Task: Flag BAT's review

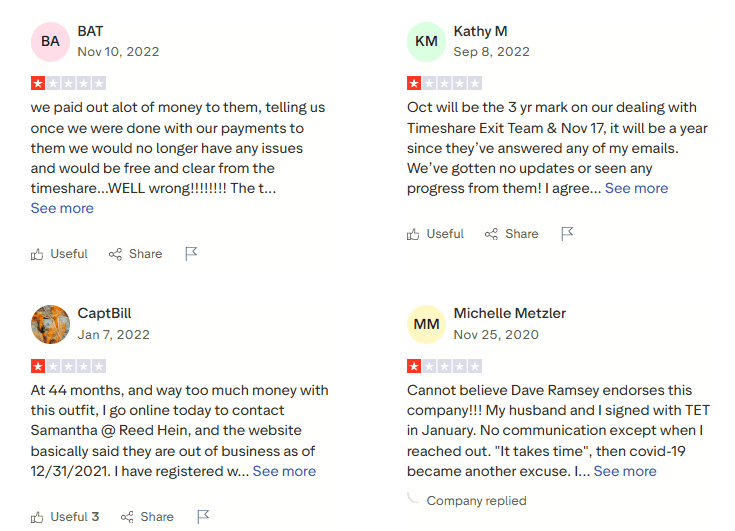Action: [x=191, y=254]
